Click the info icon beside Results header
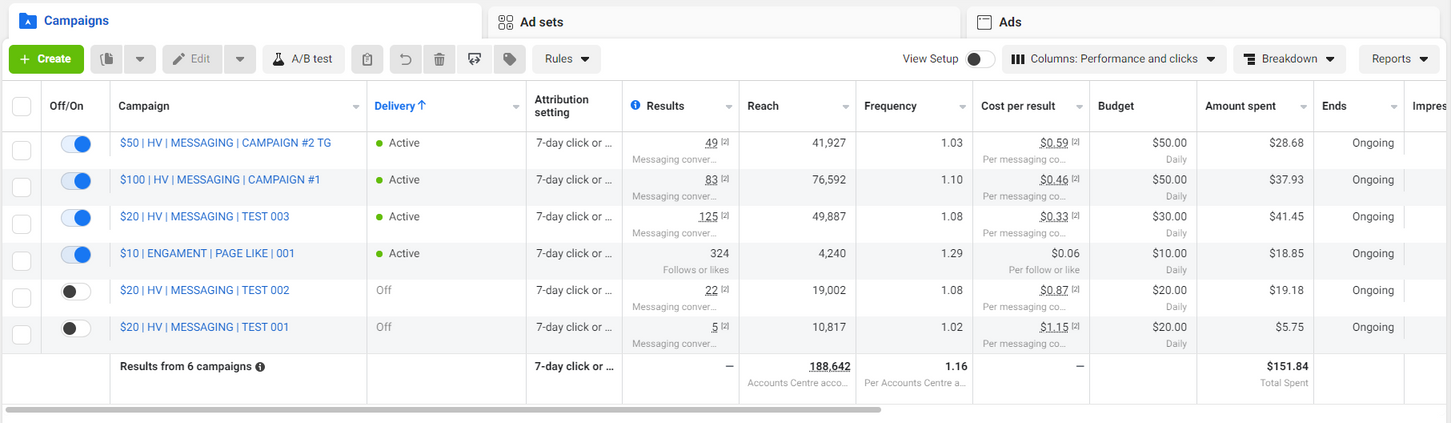This screenshot has height=423, width=1451. [x=635, y=106]
